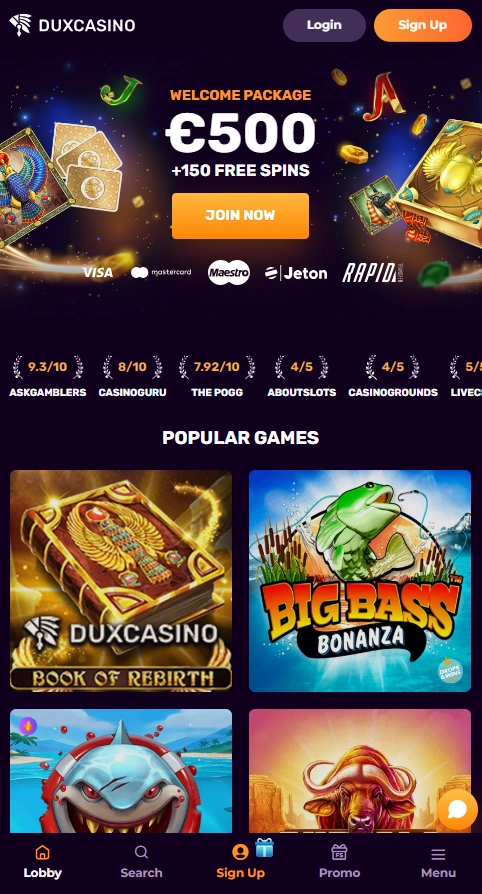Open the Book of Rebirth game
This screenshot has width=482, height=894.
121,580
